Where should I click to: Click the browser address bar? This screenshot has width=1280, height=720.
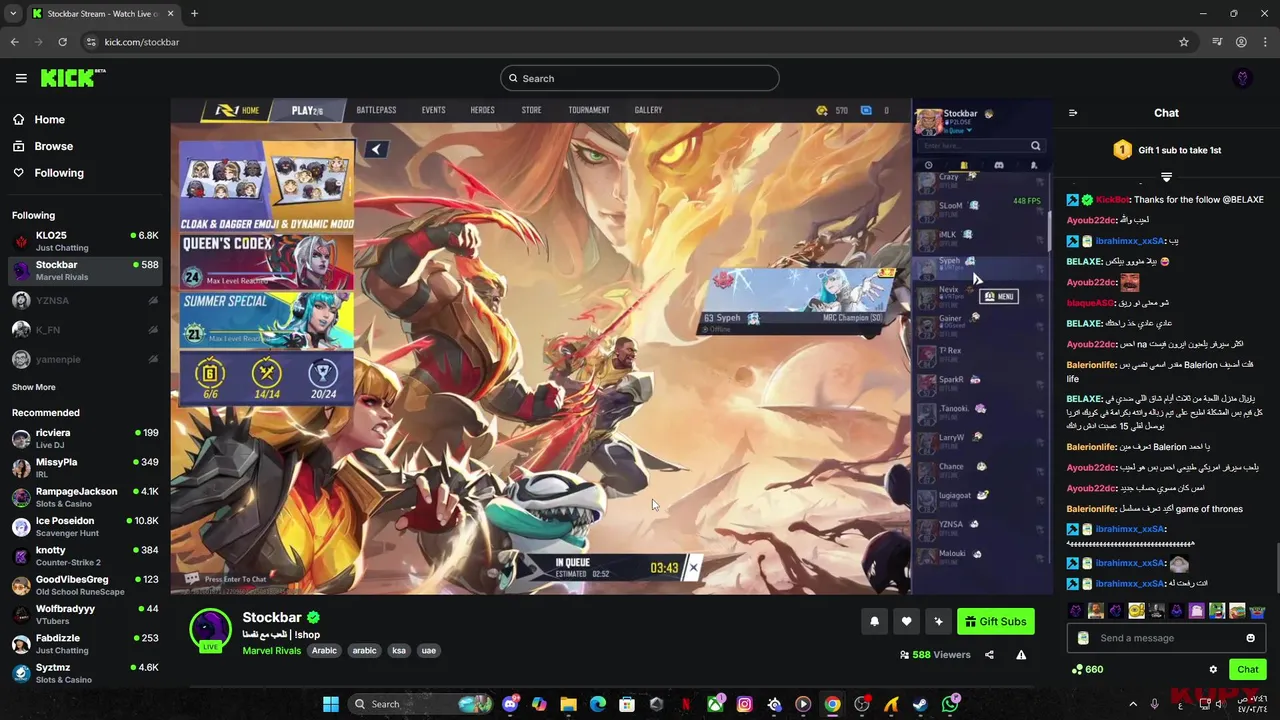click(x=630, y=42)
